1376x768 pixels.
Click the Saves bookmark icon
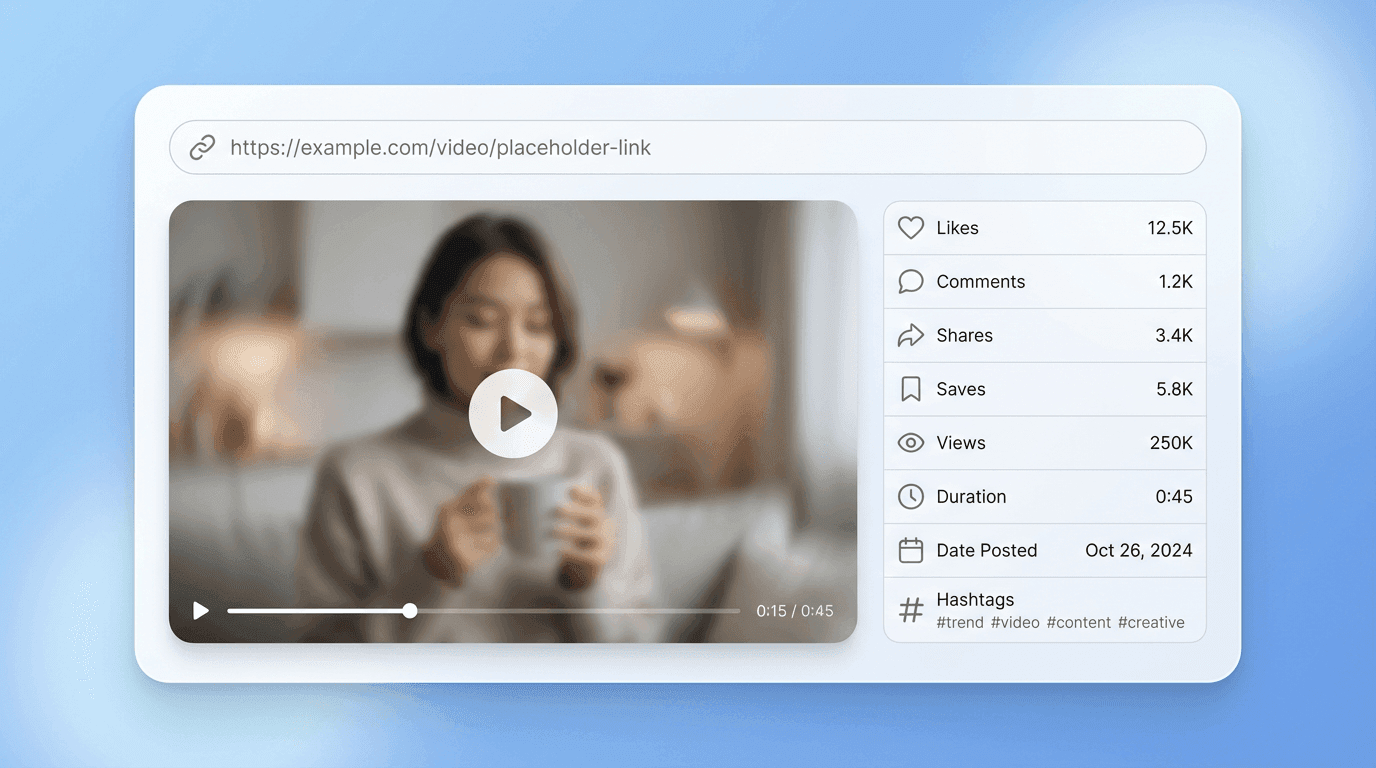pos(910,389)
